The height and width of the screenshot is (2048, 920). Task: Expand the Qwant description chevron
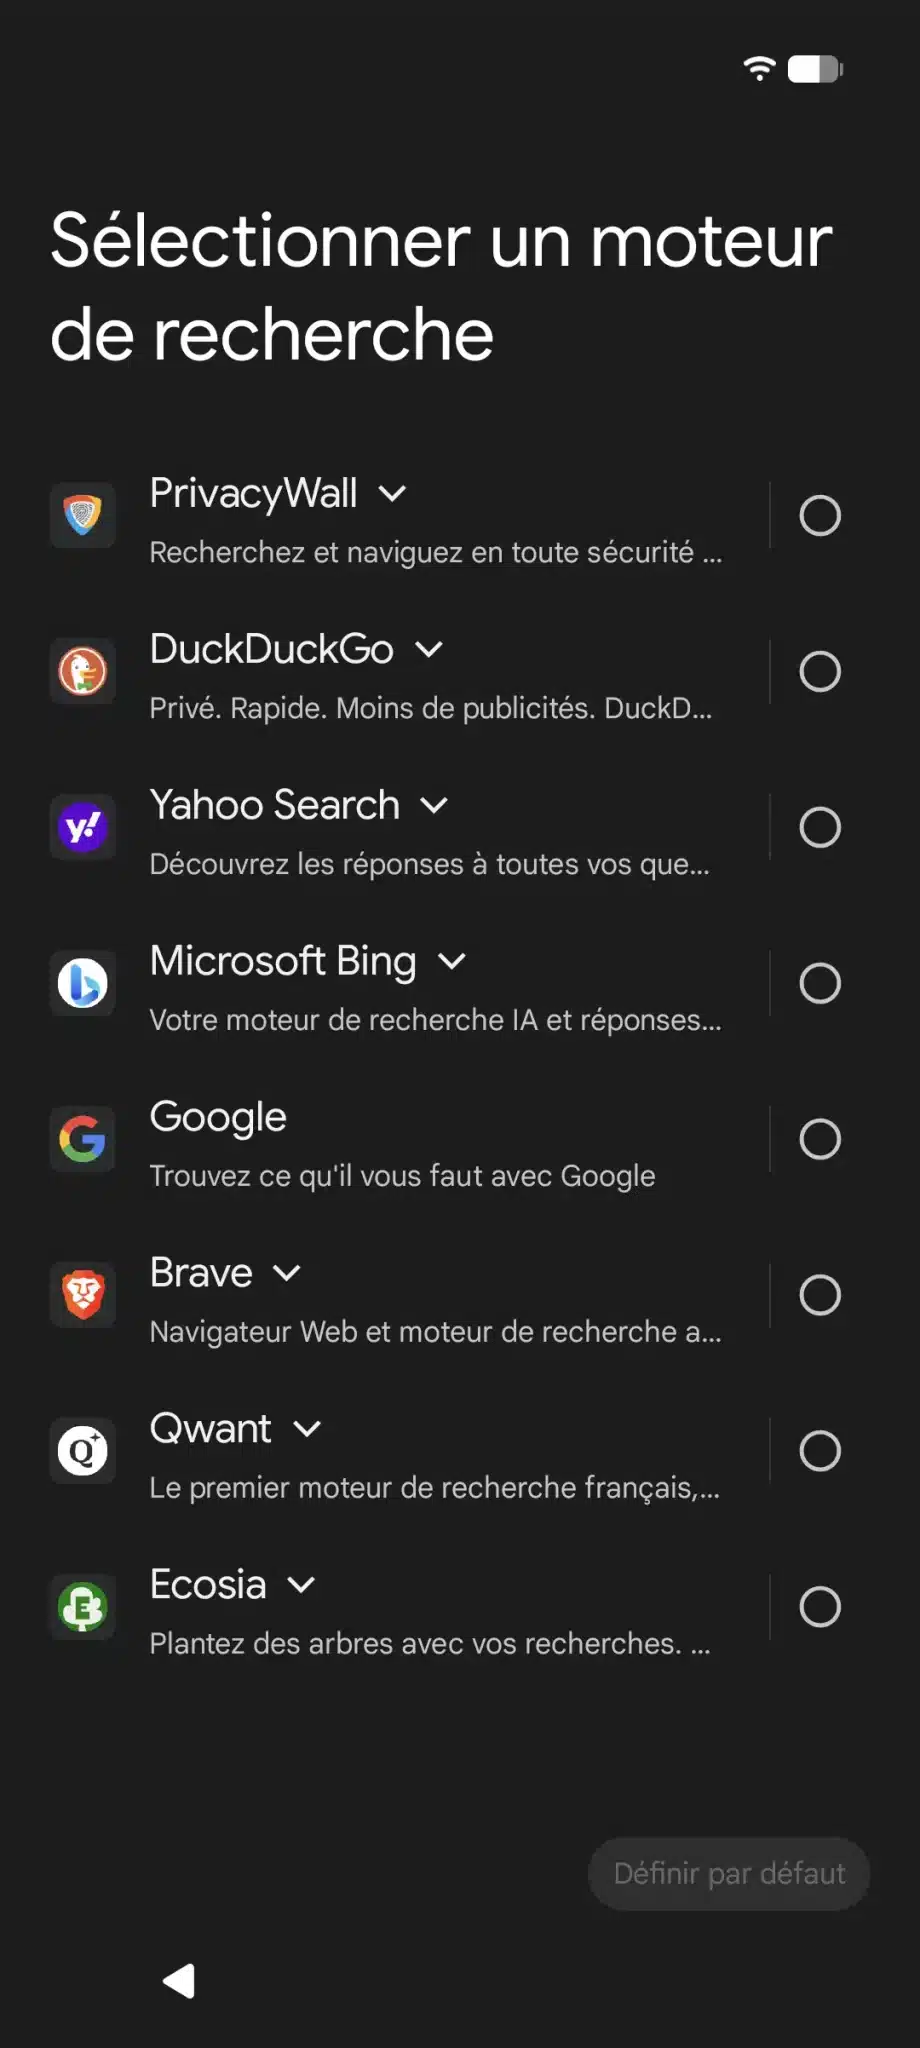[x=308, y=1430]
